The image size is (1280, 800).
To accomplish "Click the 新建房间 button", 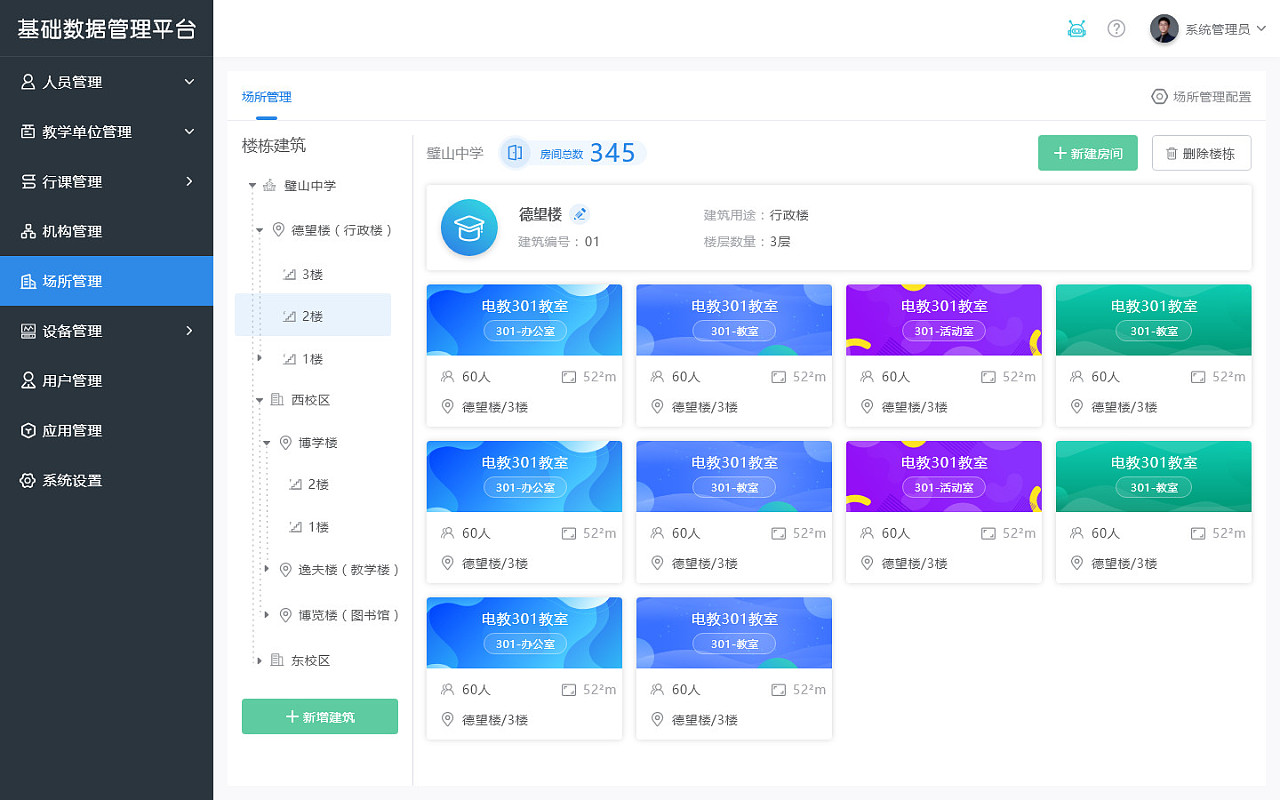I will click(1087, 153).
